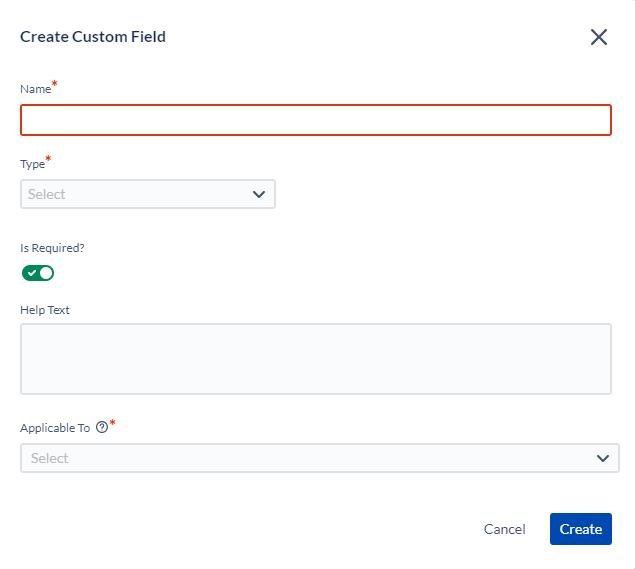Click the Applicable To label text
635x569 pixels.
(55, 428)
